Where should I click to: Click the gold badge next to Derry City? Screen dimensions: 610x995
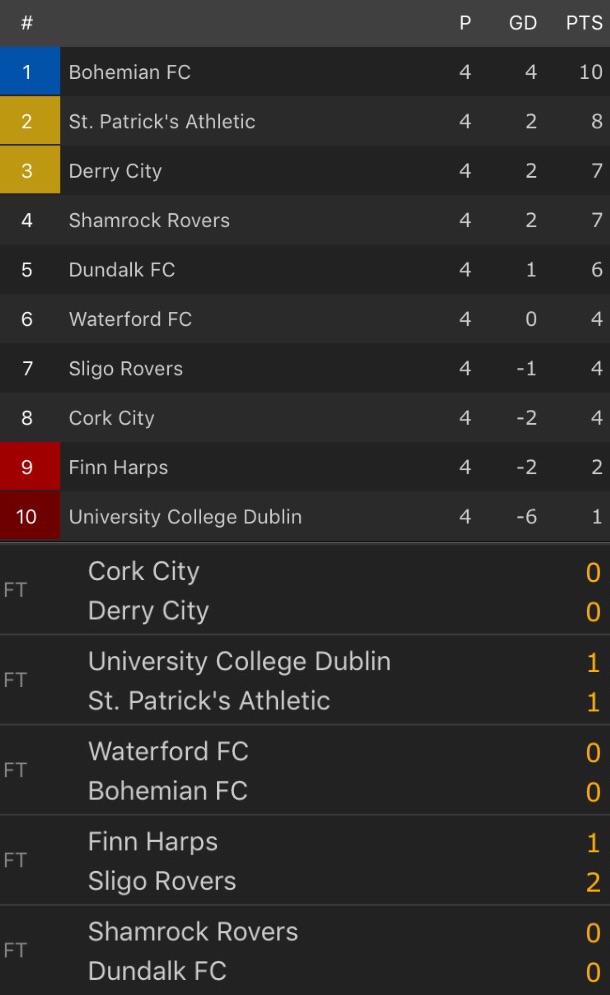30,170
